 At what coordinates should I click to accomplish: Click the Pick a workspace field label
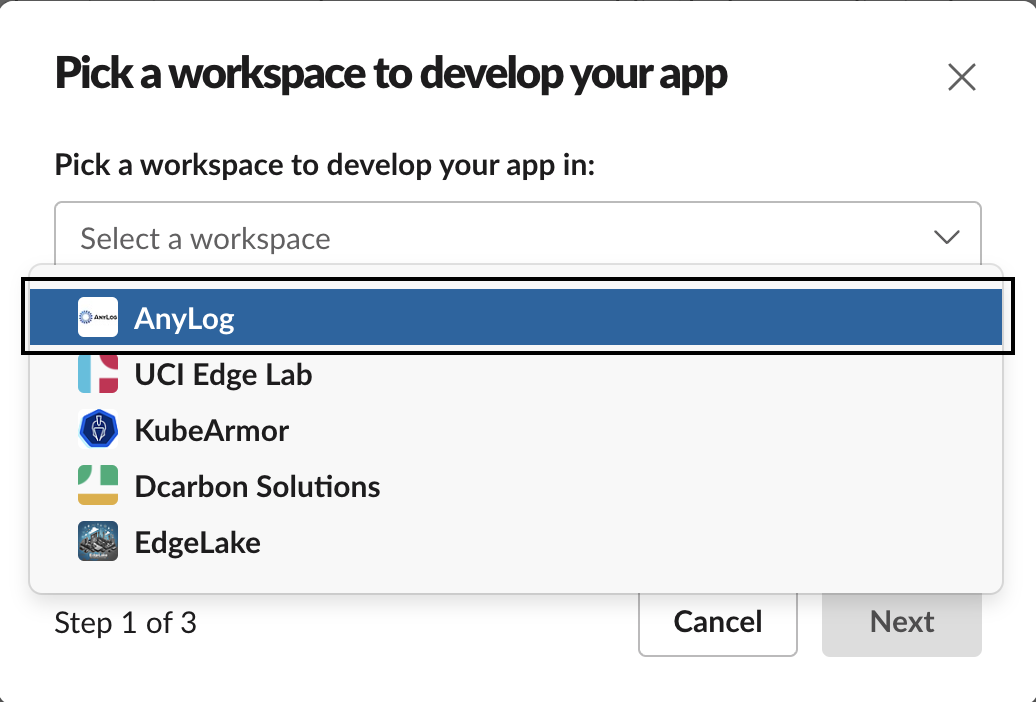(325, 165)
